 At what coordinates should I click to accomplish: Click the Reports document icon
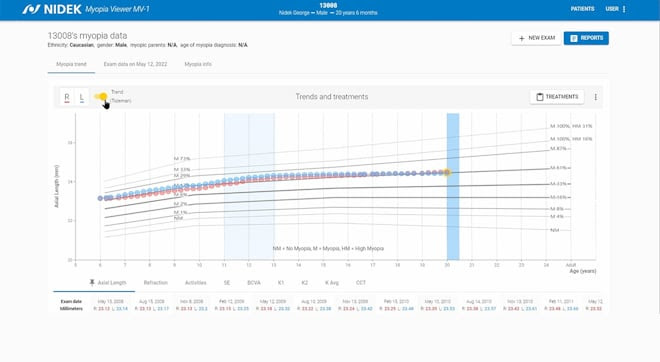tap(573, 38)
